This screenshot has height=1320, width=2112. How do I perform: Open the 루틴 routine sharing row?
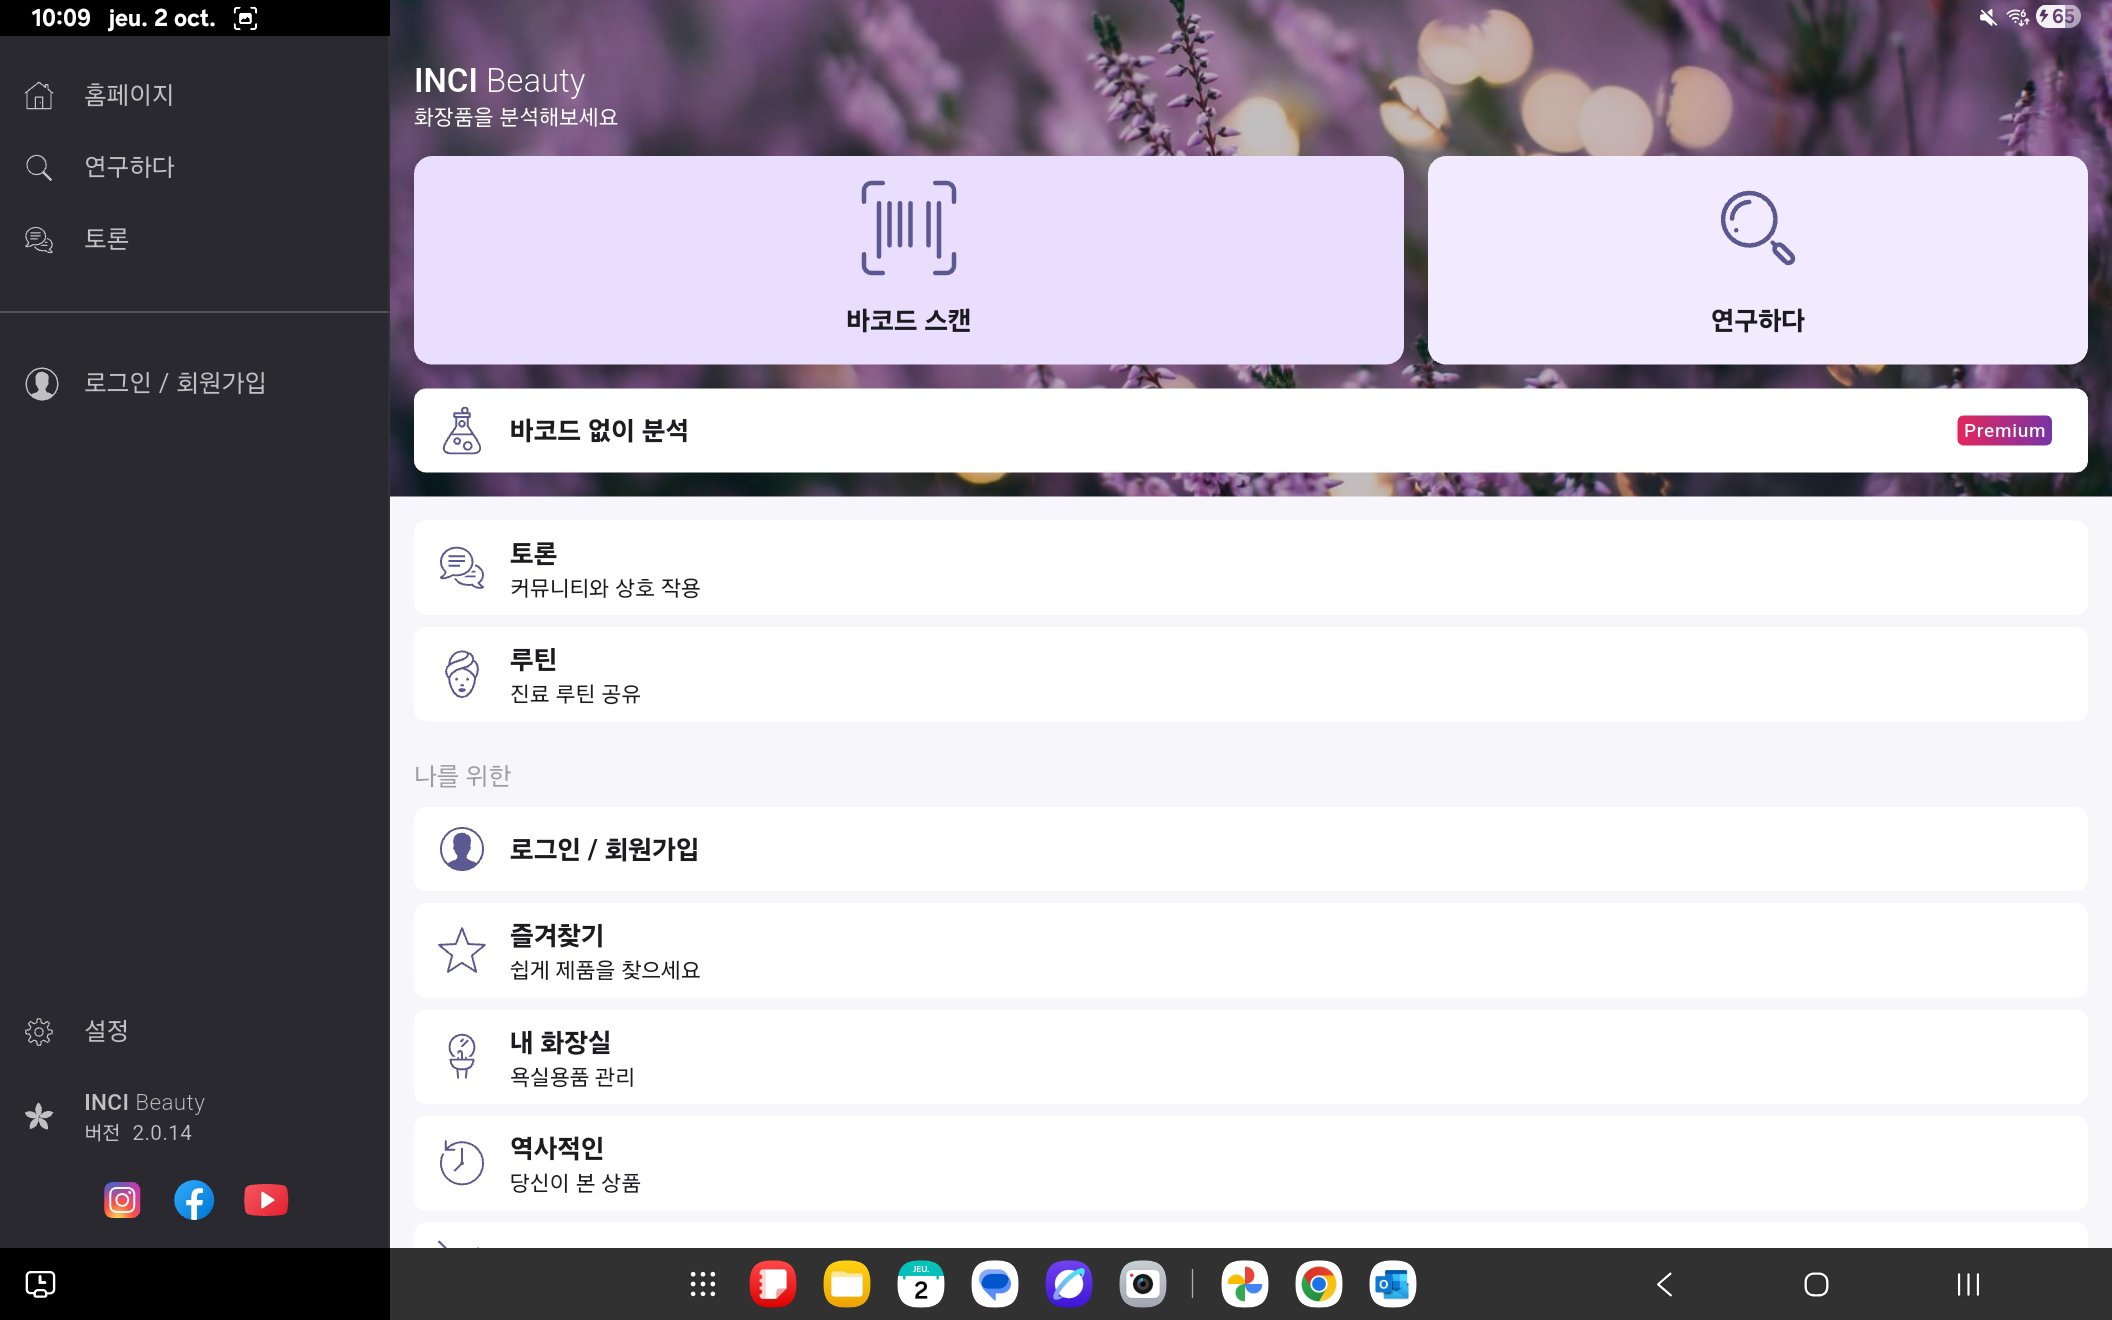(1250, 675)
